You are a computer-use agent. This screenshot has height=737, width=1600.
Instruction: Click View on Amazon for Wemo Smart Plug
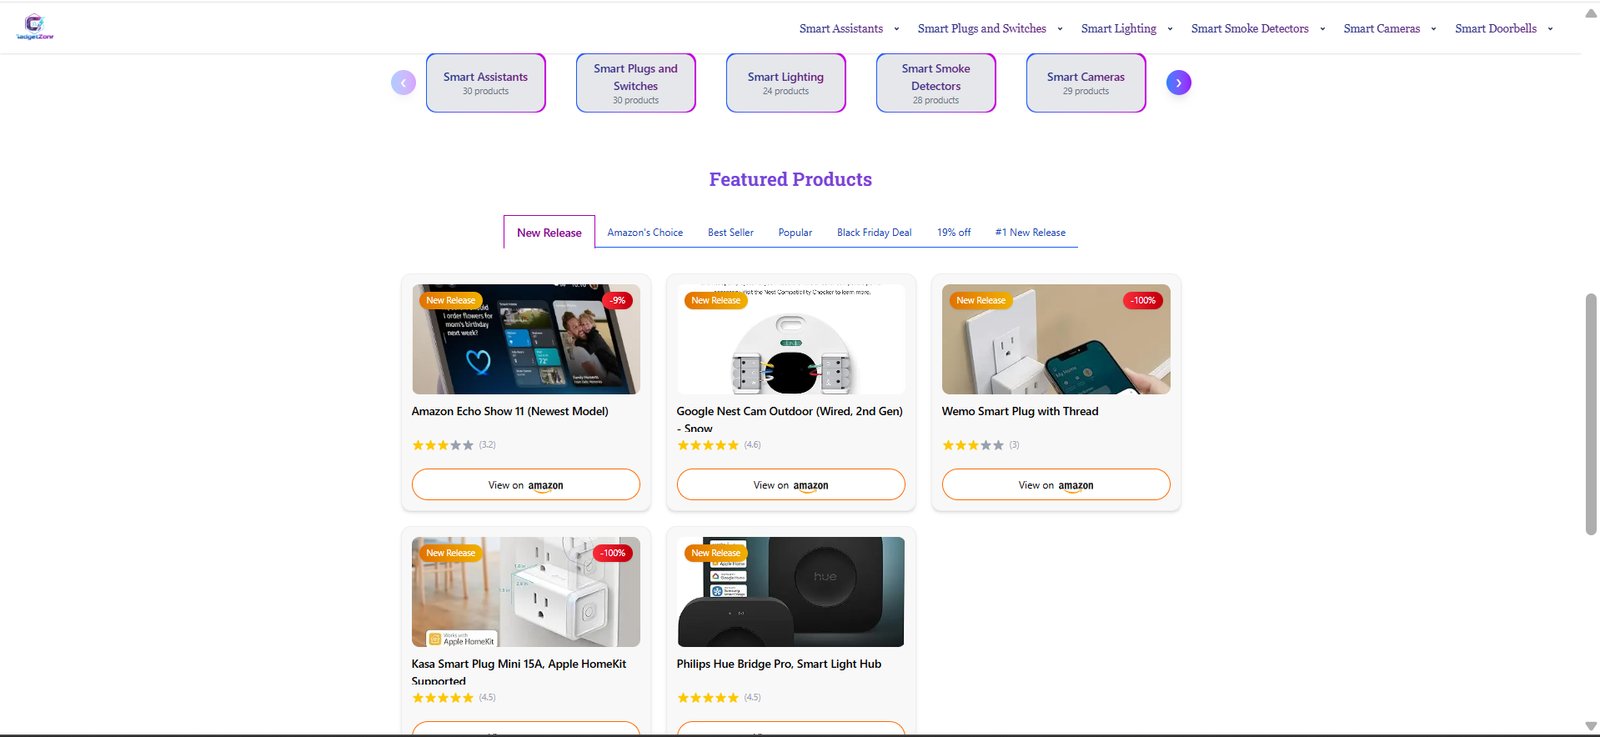point(1055,484)
